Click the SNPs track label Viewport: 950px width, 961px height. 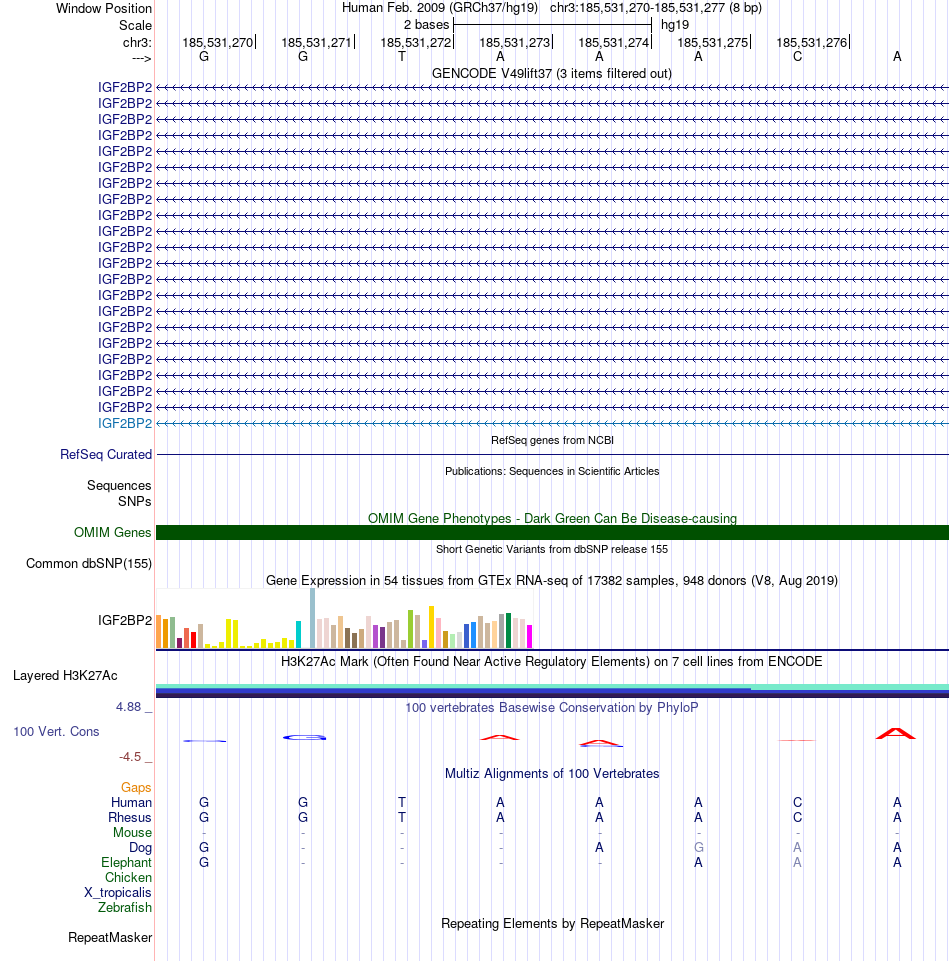pyautogui.click(x=135, y=501)
